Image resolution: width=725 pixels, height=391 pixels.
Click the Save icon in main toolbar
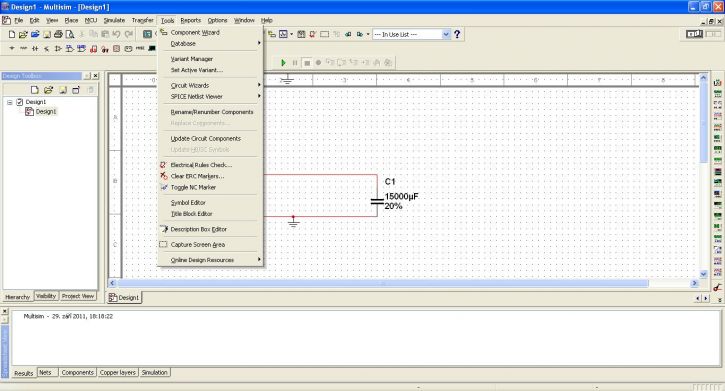point(47,34)
